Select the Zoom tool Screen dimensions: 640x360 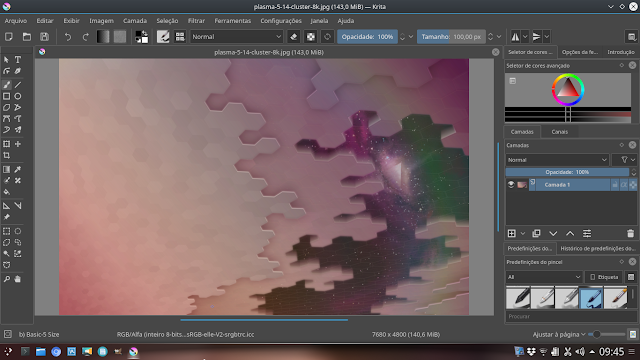7,279
